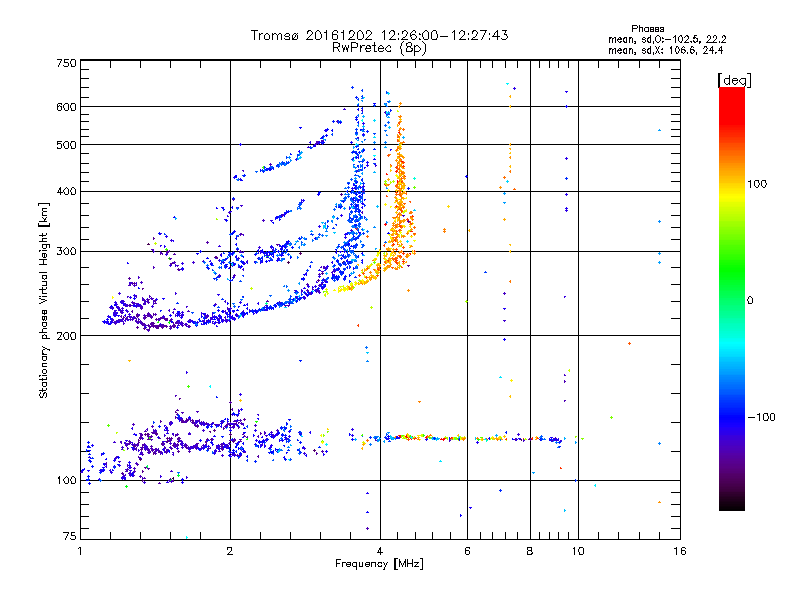
Task: Click the phase colorbar gradient
Action: (732, 298)
